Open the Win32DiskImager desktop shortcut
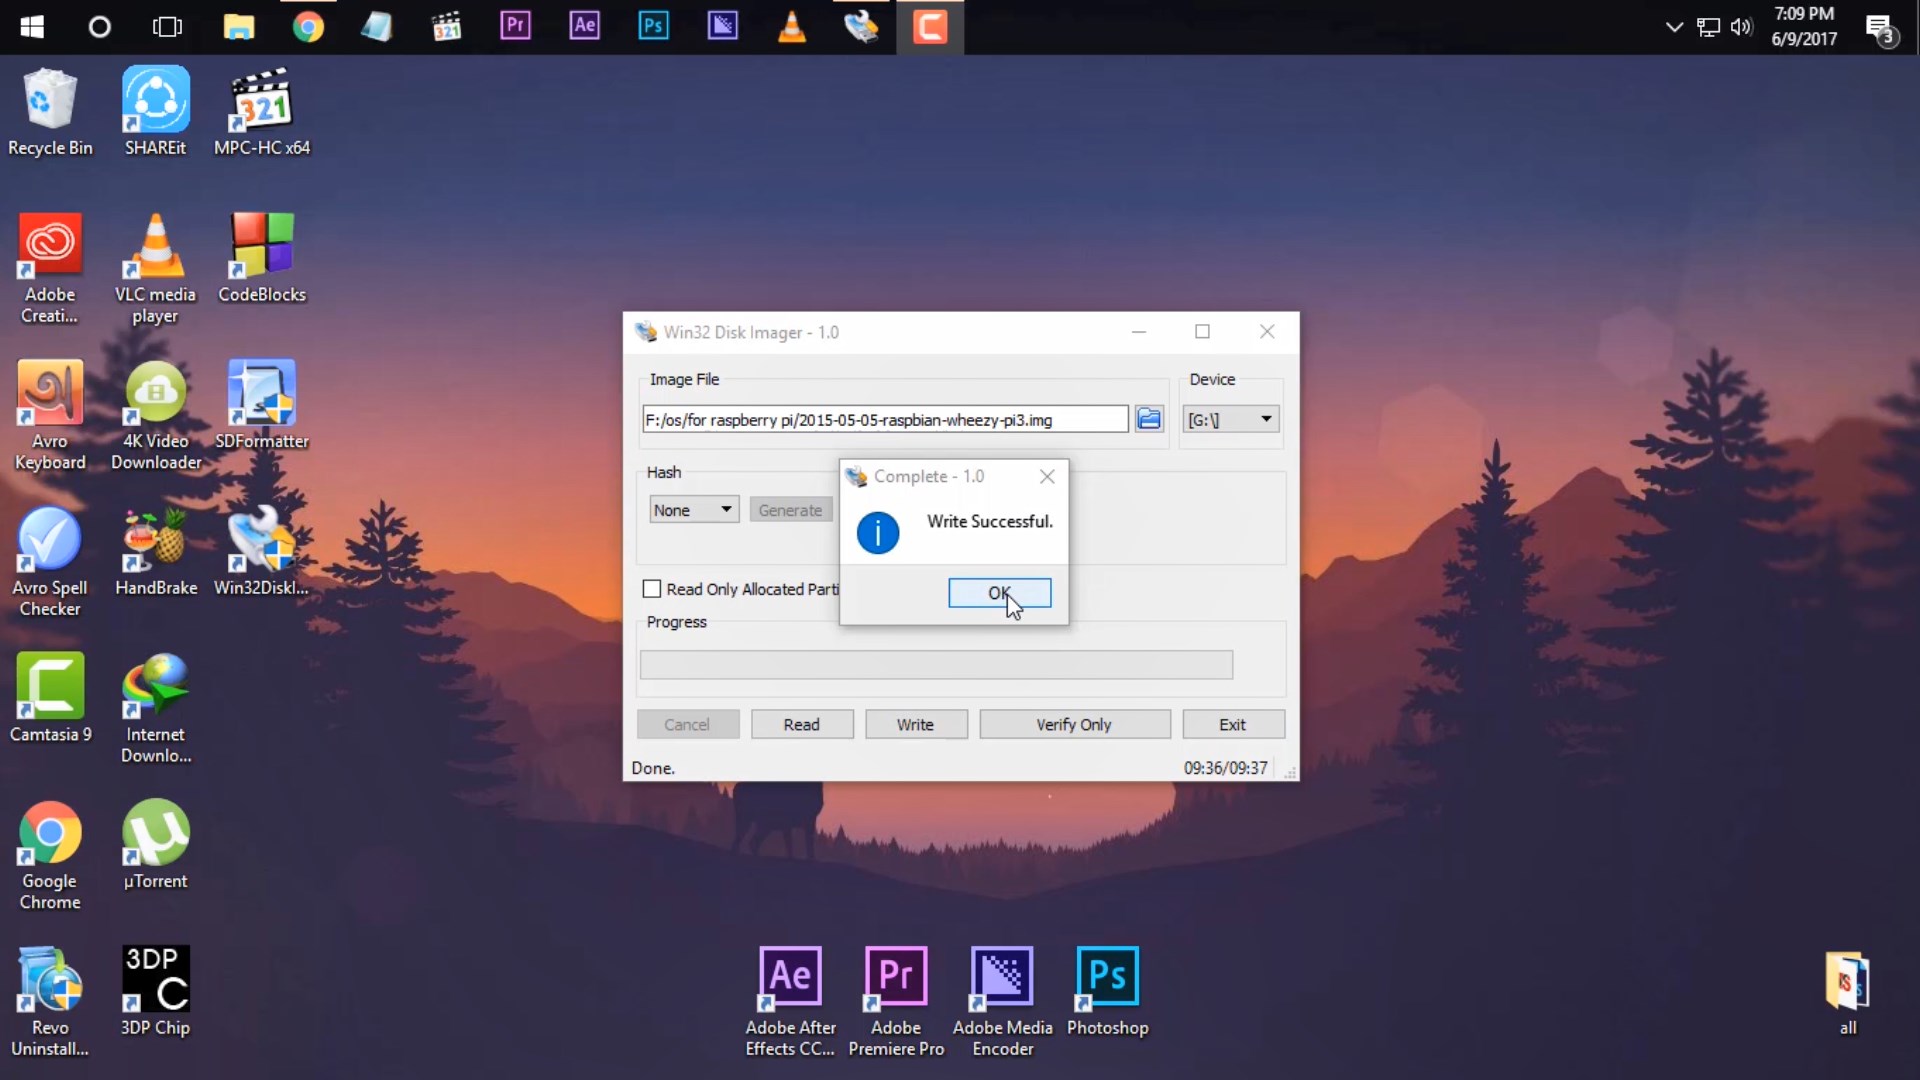The width and height of the screenshot is (1920, 1080). point(262,552)
